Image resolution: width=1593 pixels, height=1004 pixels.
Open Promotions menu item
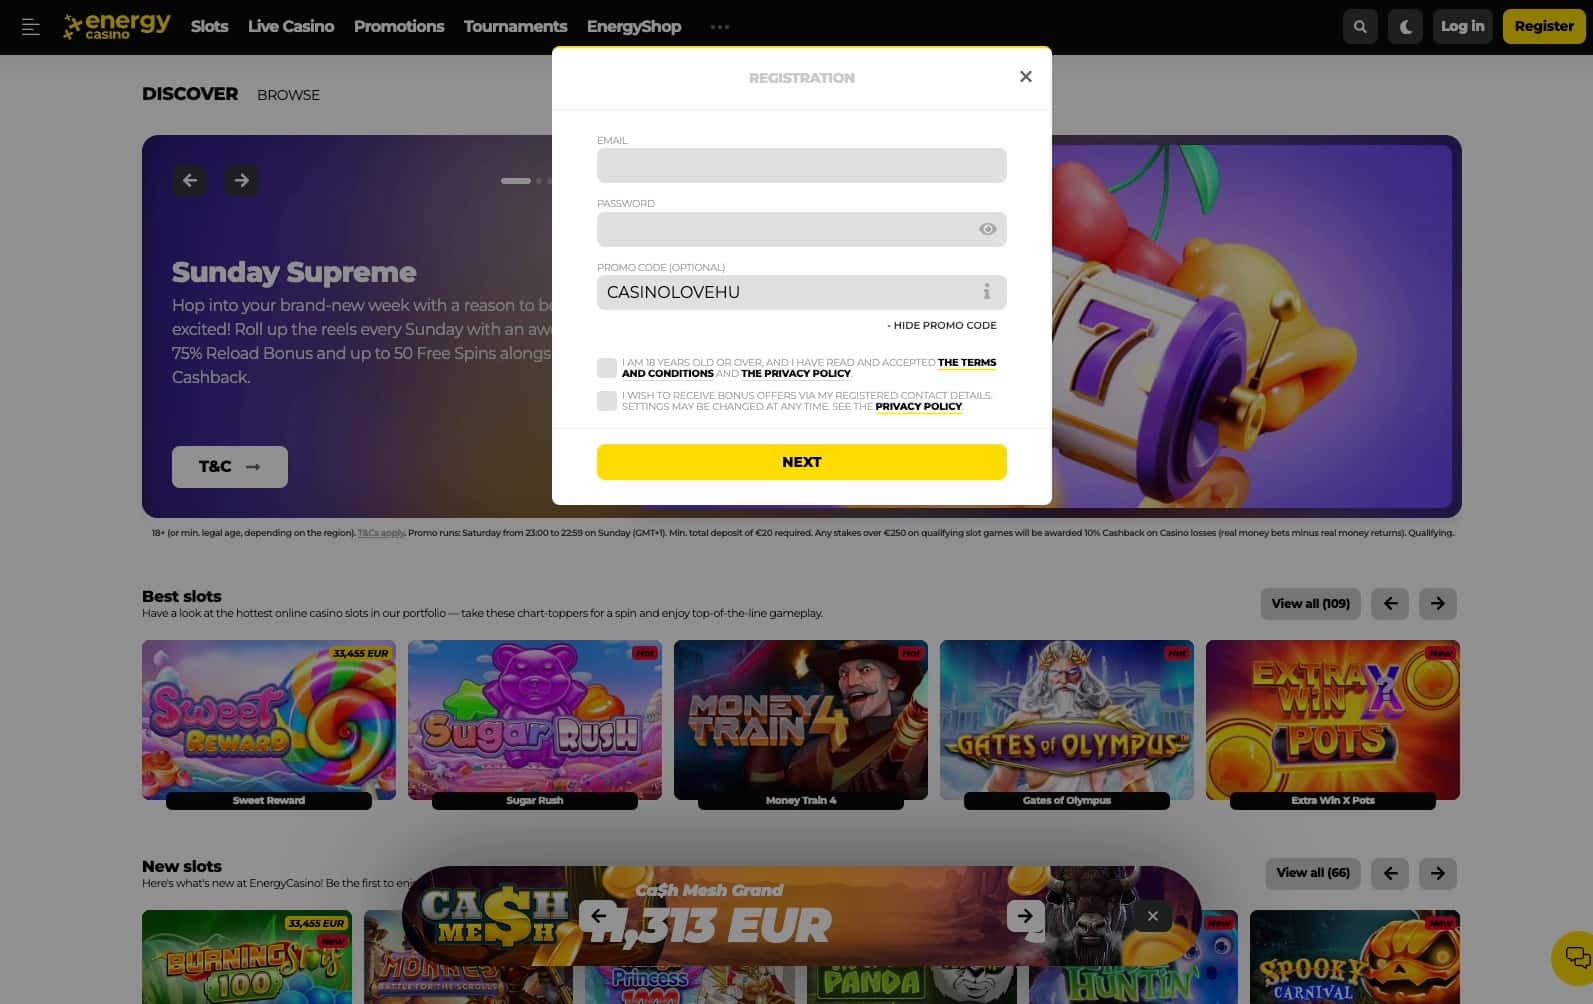point(399,26)
